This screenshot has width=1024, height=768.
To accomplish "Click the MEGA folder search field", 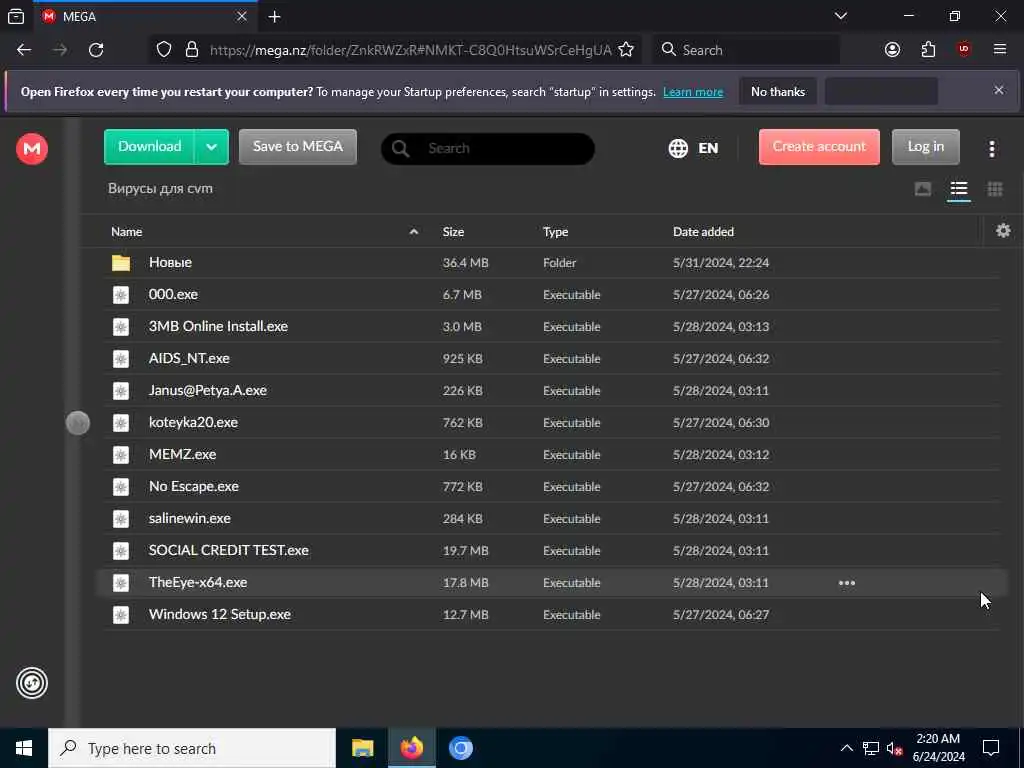I will [488, 148].
